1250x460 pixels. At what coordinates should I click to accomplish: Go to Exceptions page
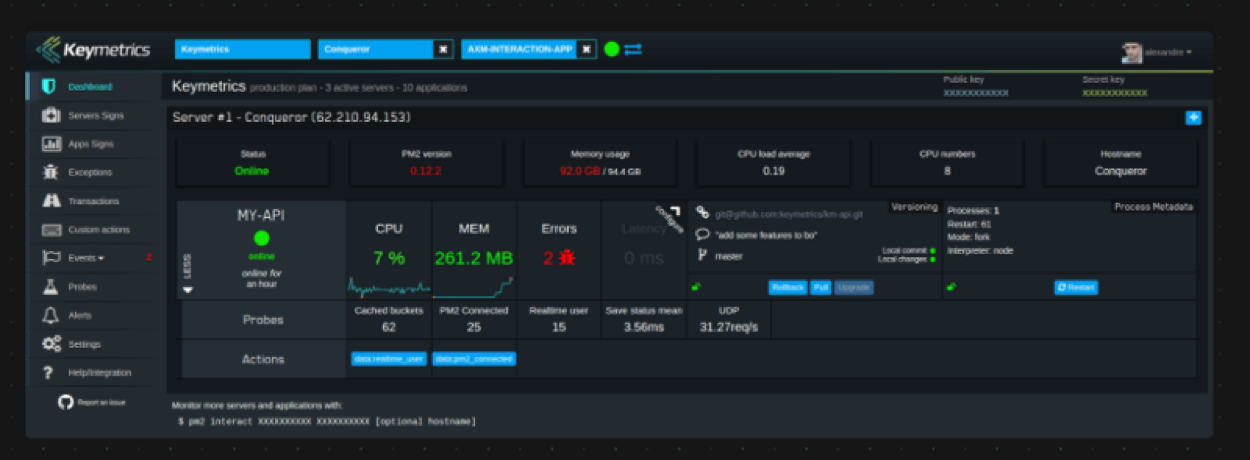click(x=93, y=172)
